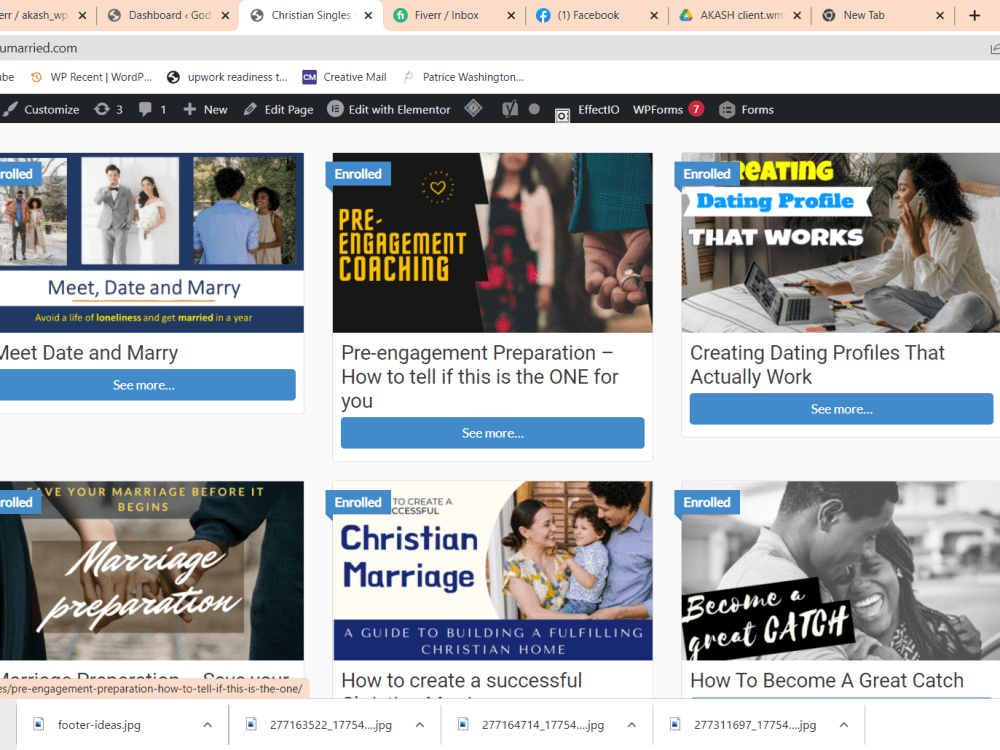Click the diamond icon in admin bar
Image resolution: width=1000 pixels, height=750 pixels.
(x=473, y=108)
